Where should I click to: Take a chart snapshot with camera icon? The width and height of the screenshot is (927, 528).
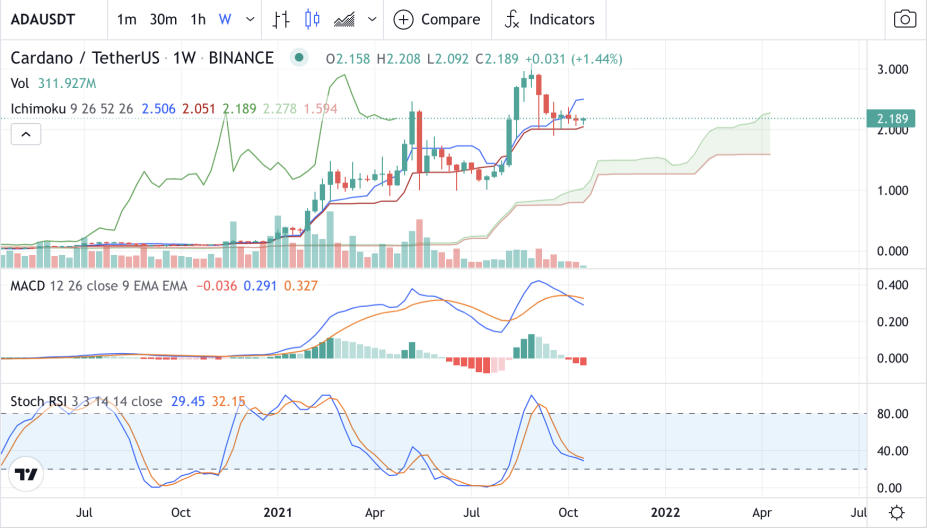pyautogui.click(x=904, y=19)
